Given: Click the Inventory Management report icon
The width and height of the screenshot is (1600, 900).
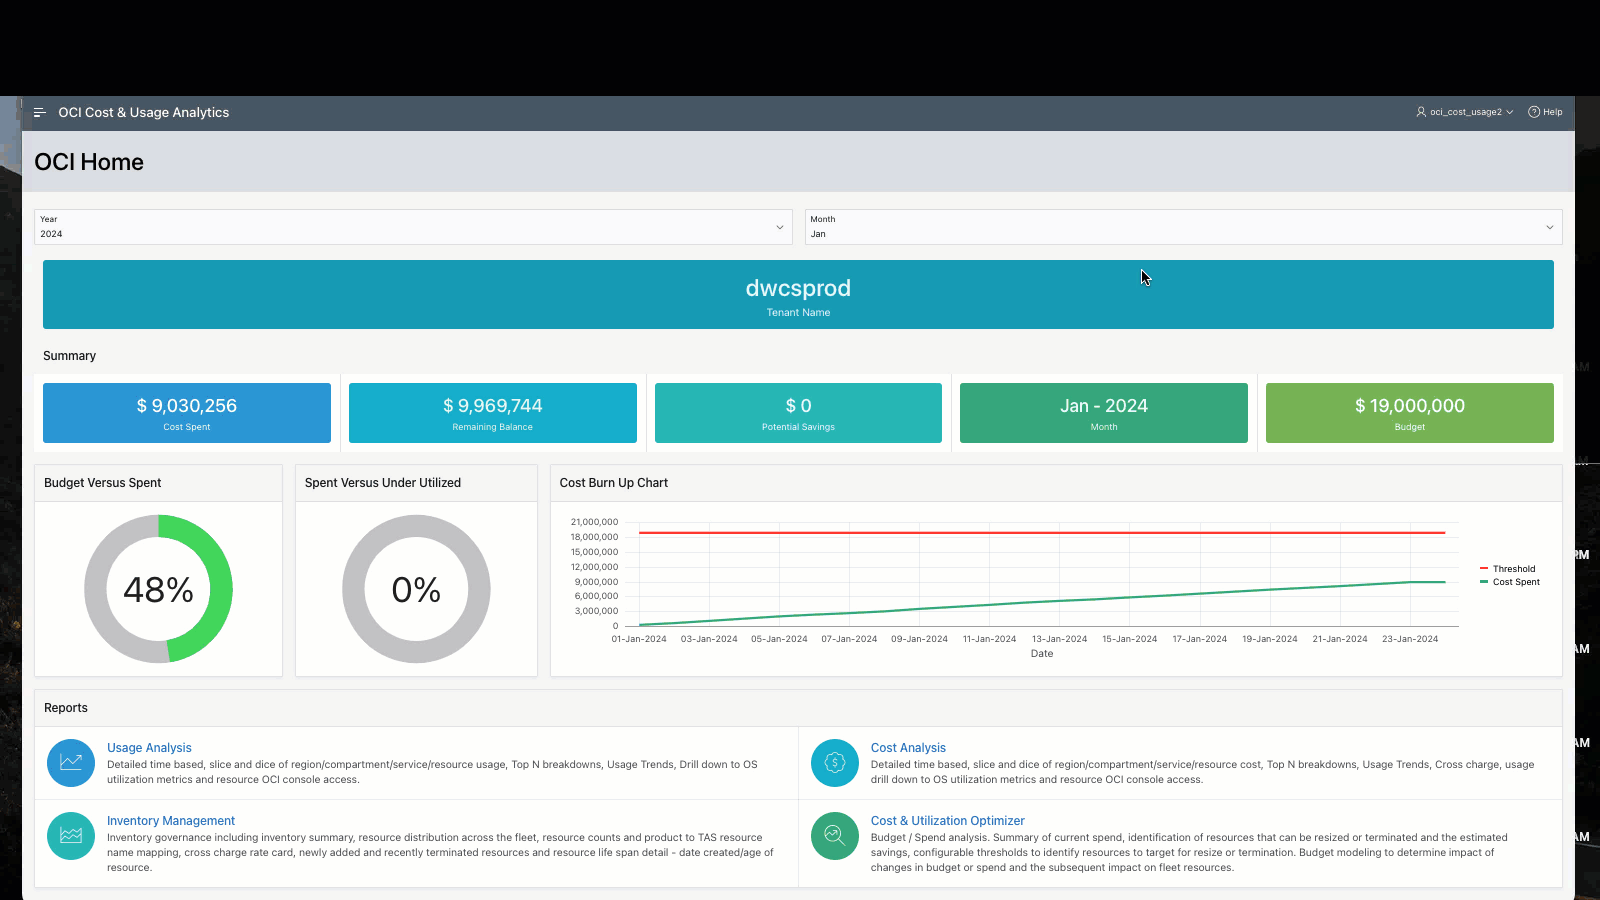Looking at the screenshot, I should pos(70,836).
